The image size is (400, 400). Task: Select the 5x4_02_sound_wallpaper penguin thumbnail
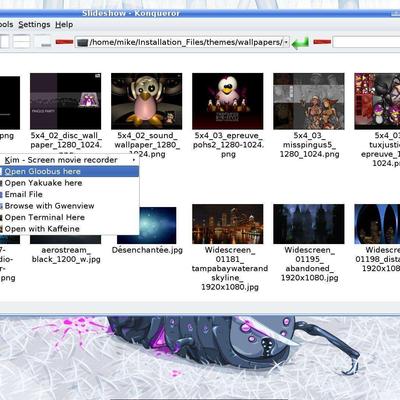147,101
